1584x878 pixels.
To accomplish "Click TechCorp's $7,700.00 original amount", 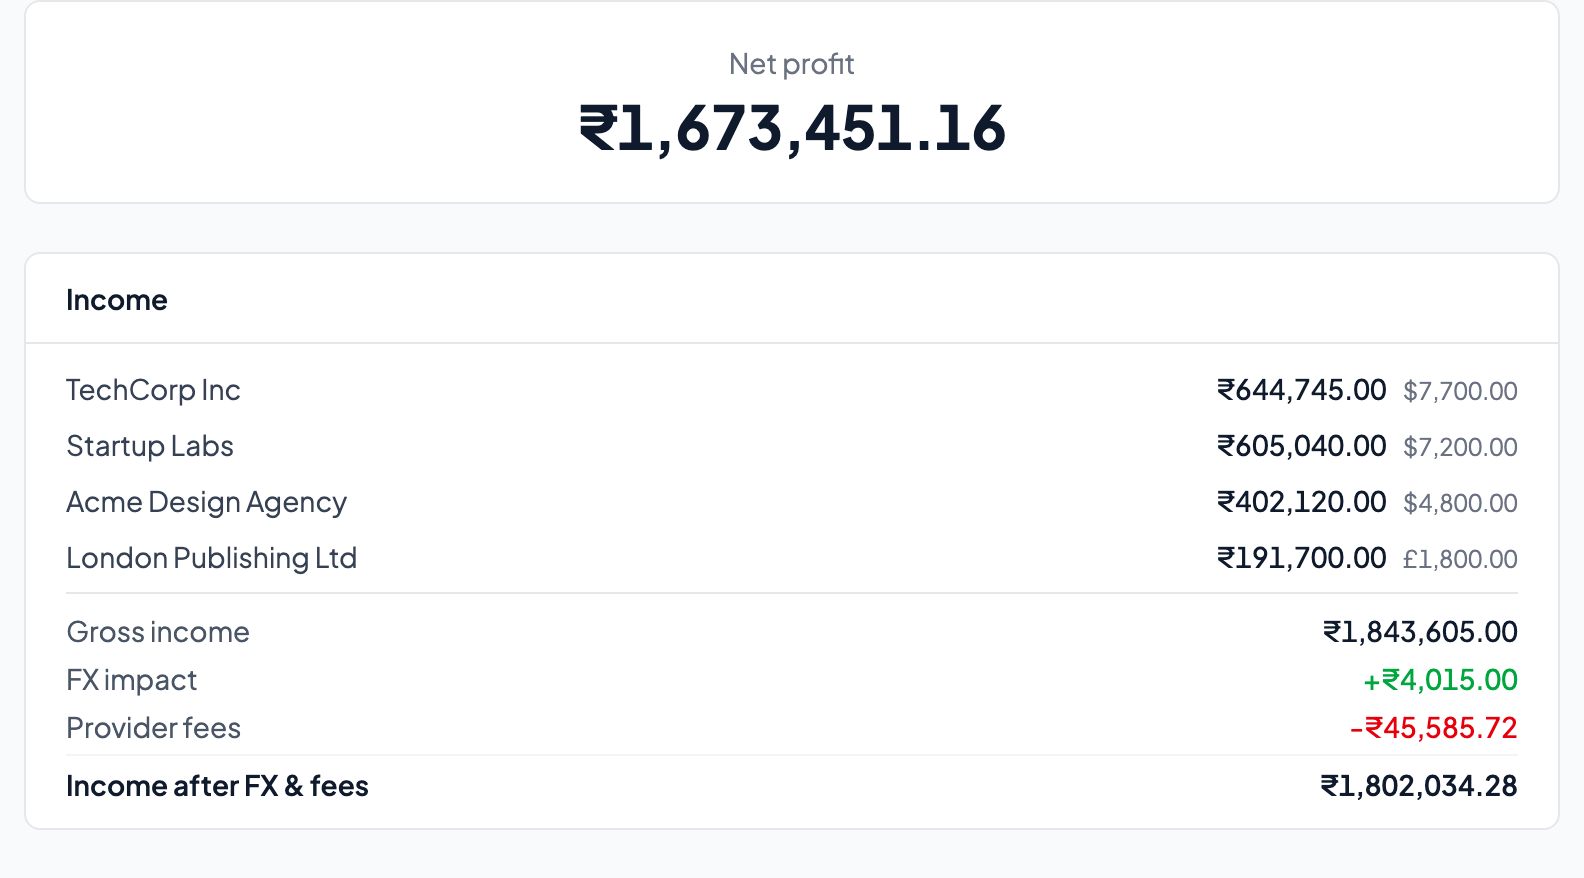I will click(1460, 391).
